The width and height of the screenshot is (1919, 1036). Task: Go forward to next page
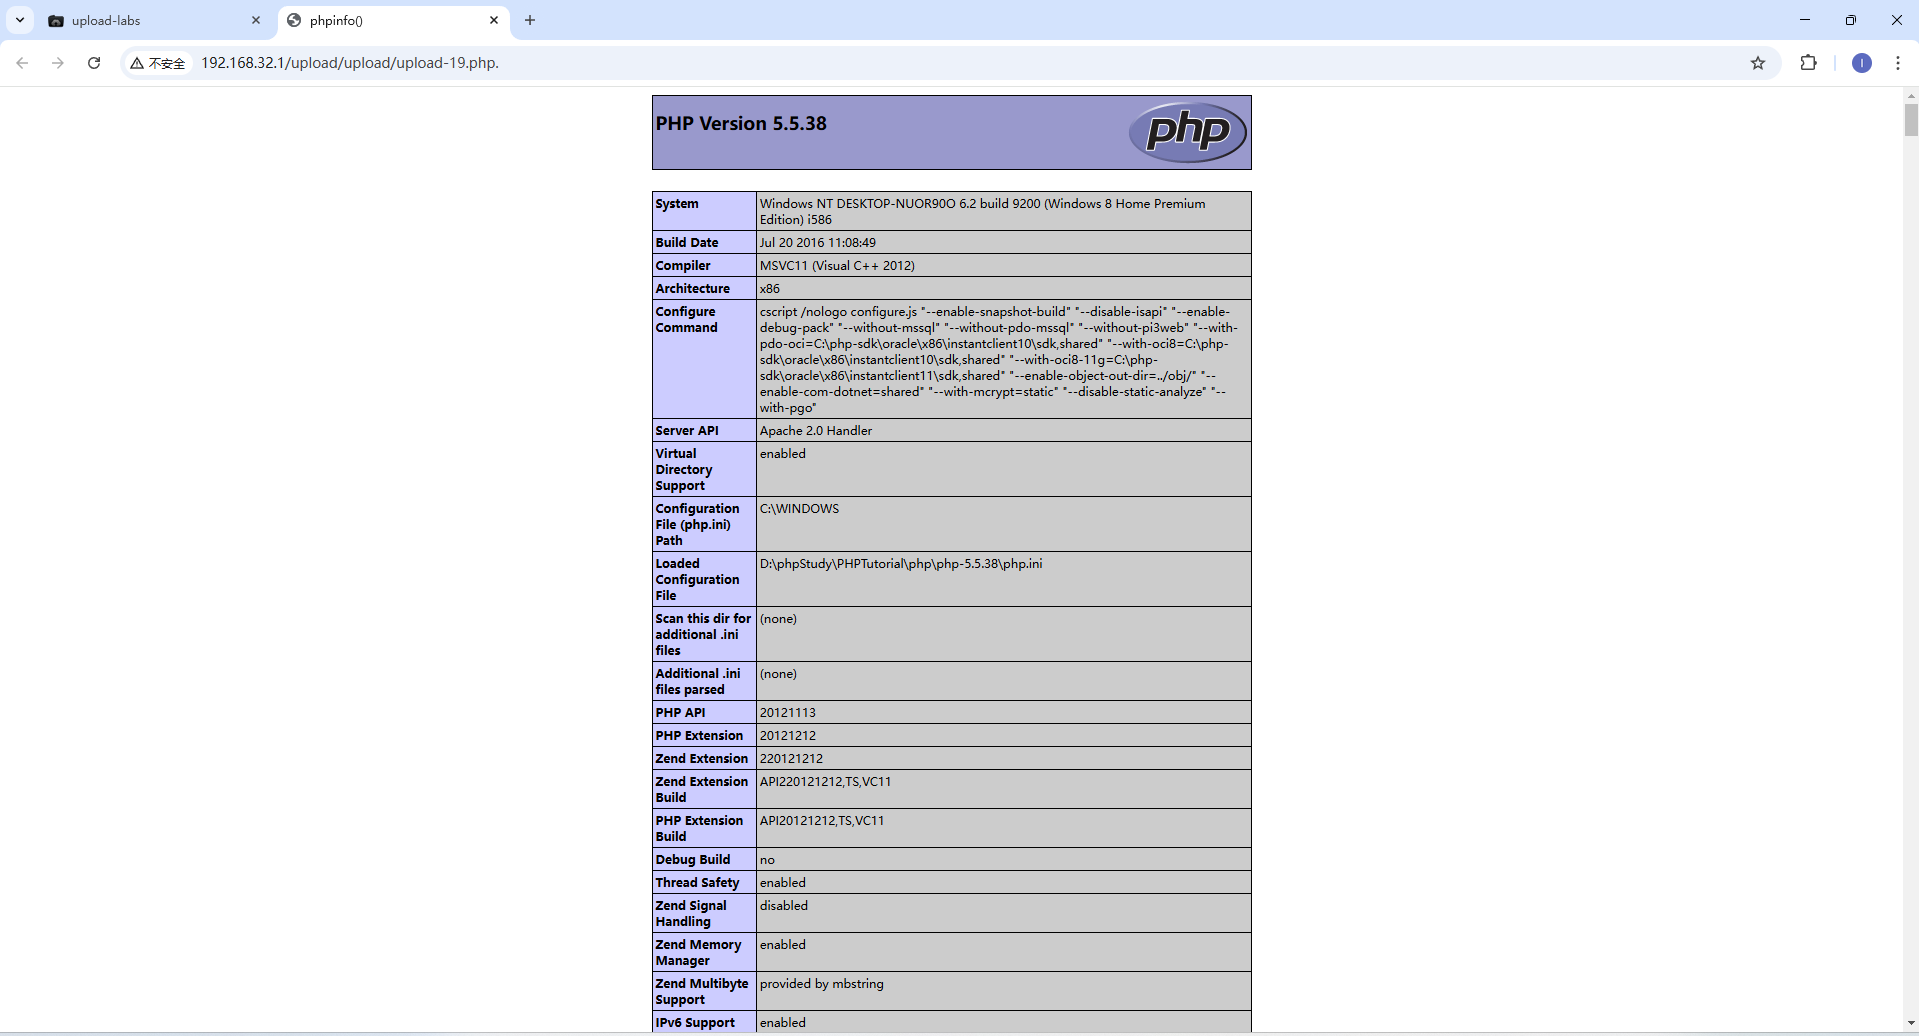[58, 63]
